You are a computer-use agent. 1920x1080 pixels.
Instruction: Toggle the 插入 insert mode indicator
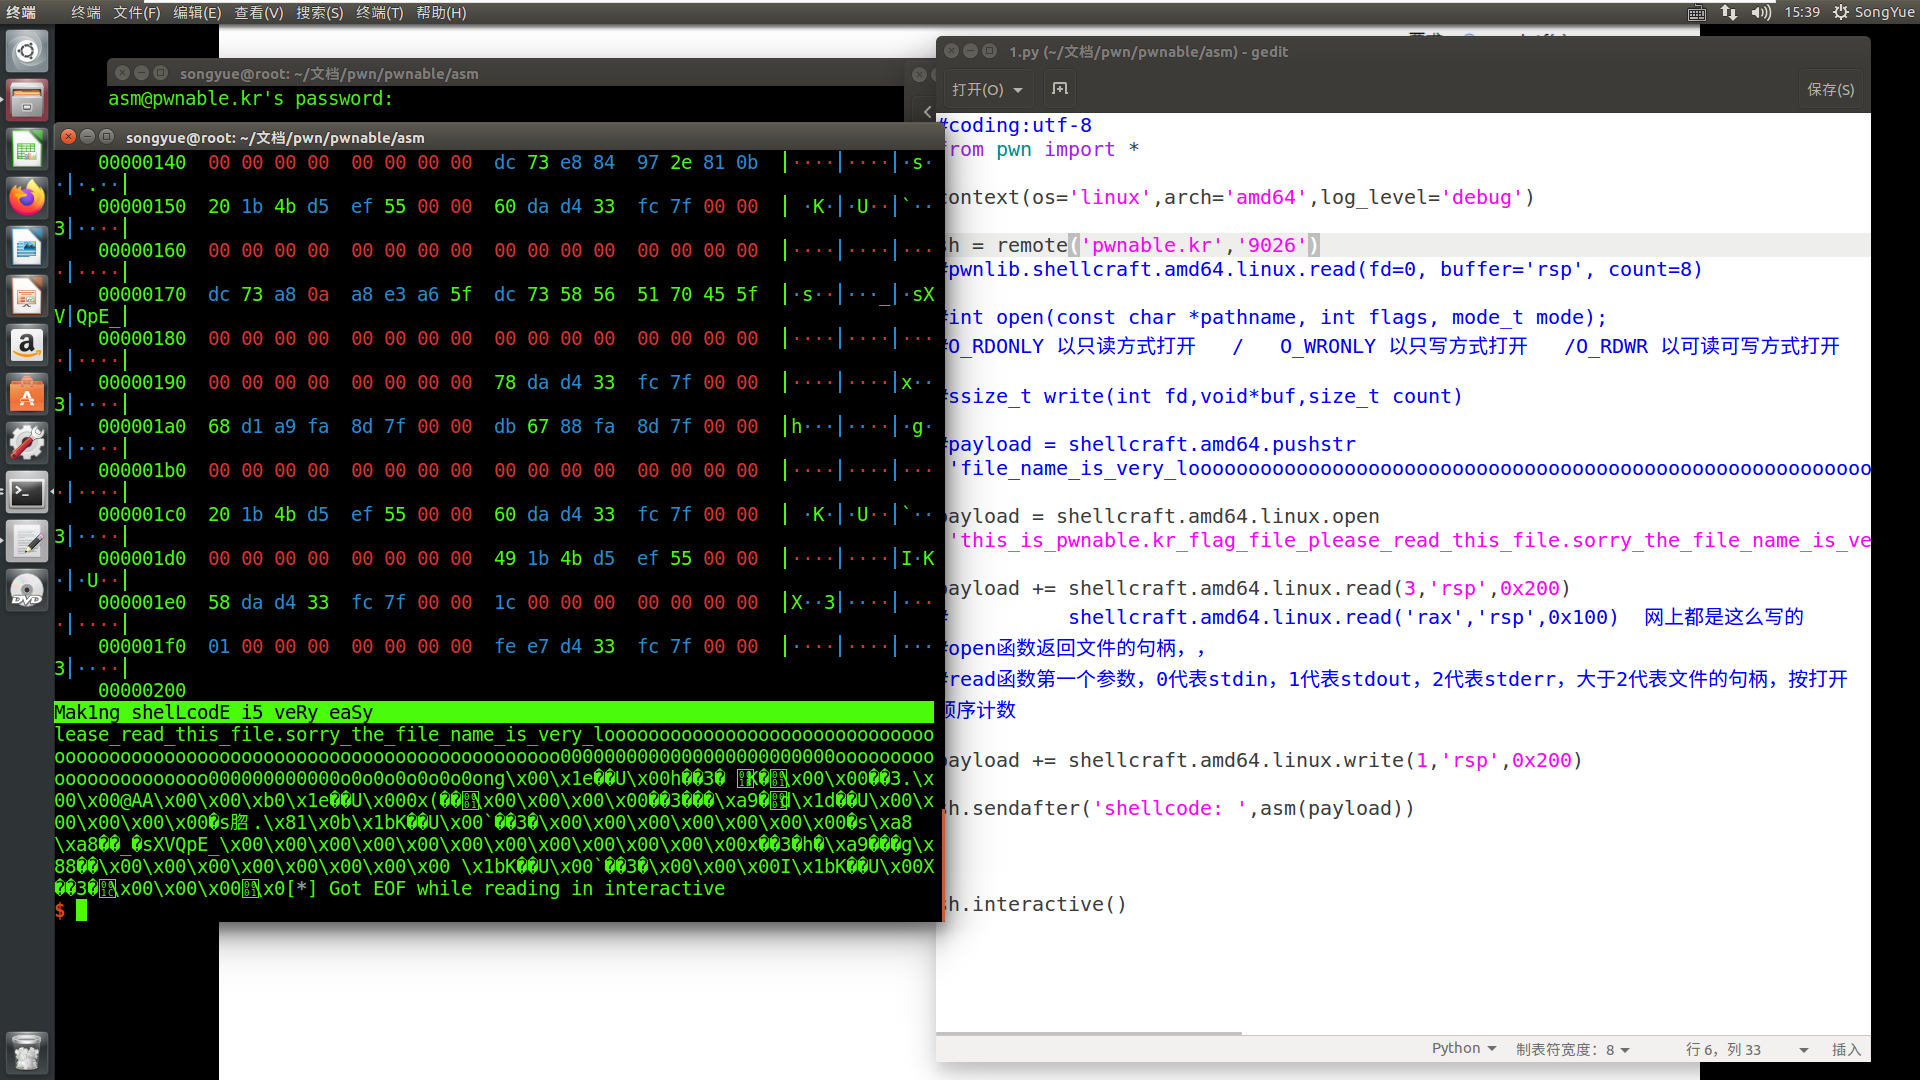coord(1846,1049)
